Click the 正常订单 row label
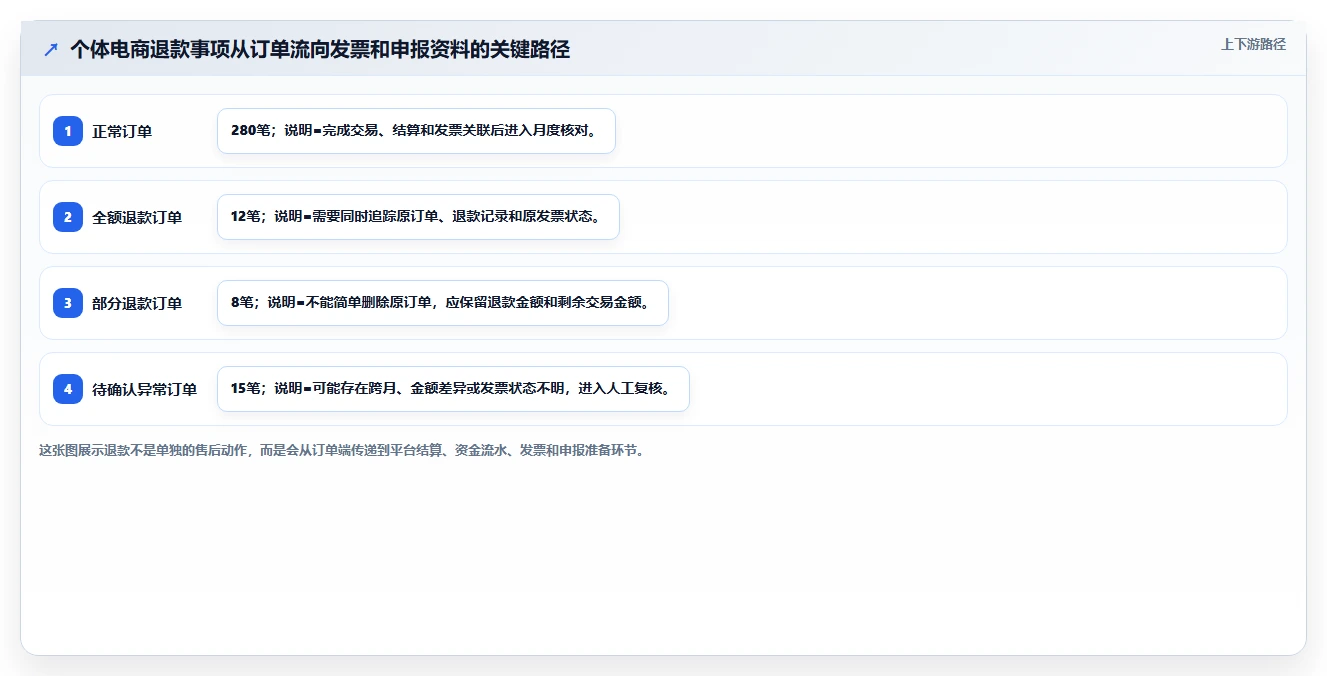1327x676 pixels. click(x=122, y=131)
